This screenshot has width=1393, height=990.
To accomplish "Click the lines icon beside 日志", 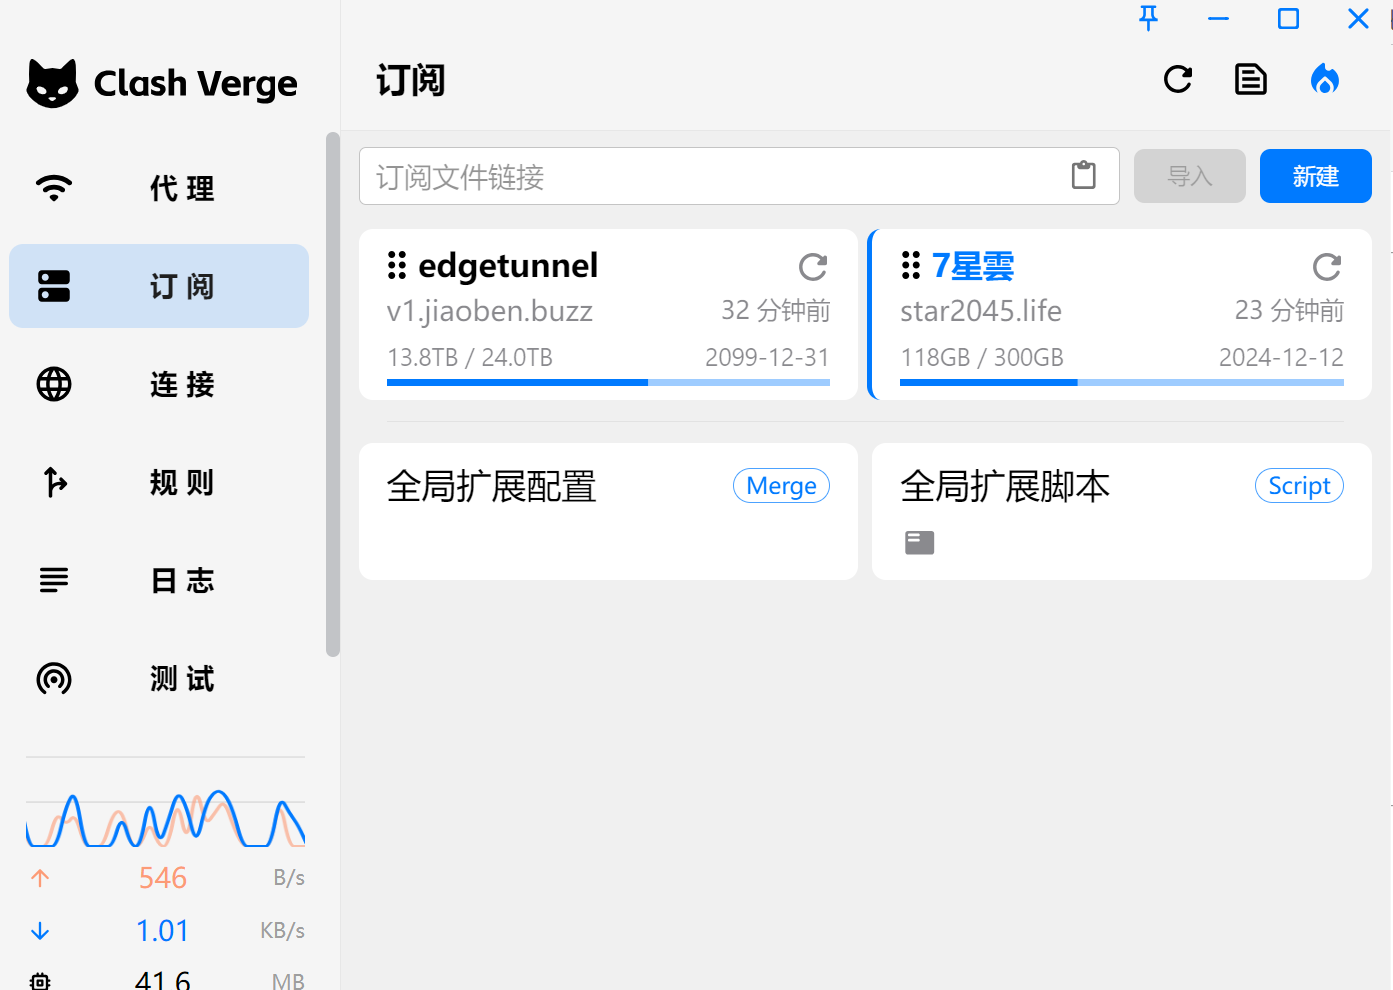I will pyautogui.click(x=54, y=580).
